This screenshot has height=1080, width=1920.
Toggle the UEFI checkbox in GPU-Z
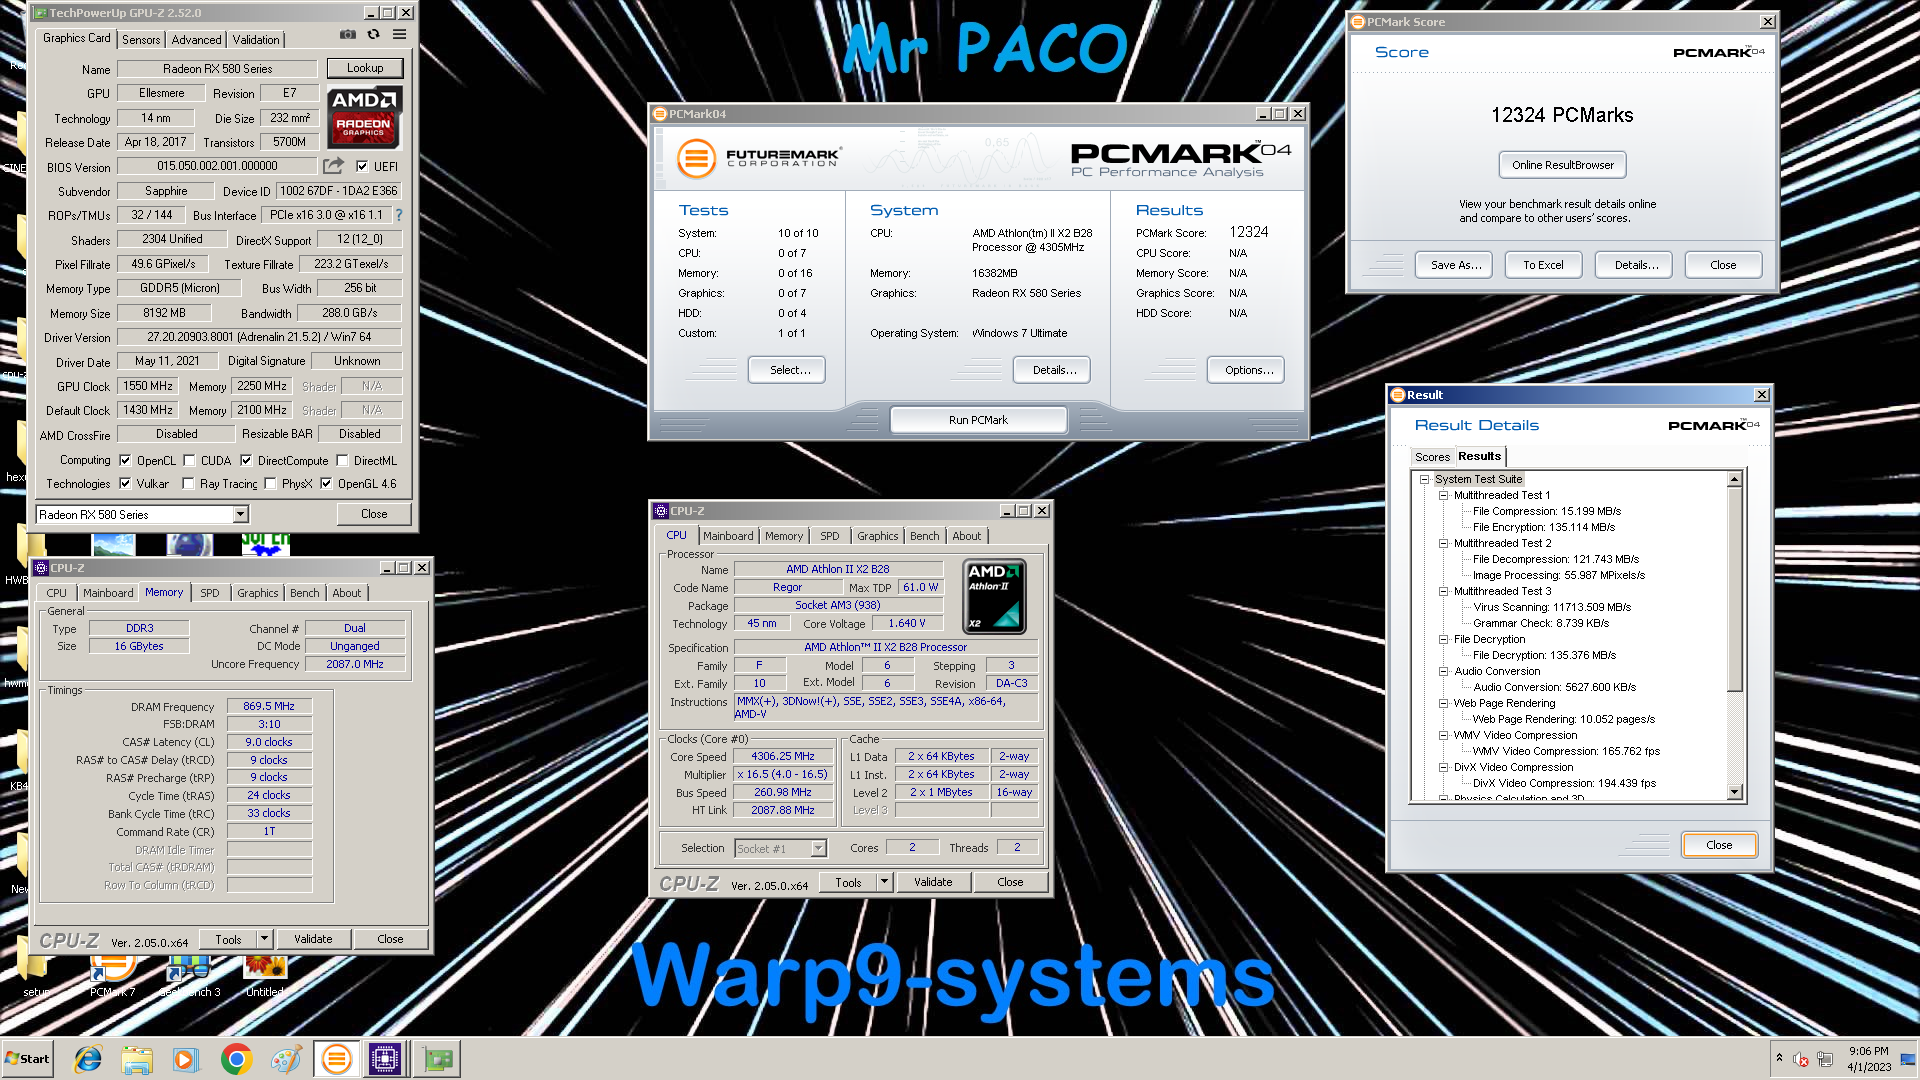pyautogui.click(x=362, y=167)
